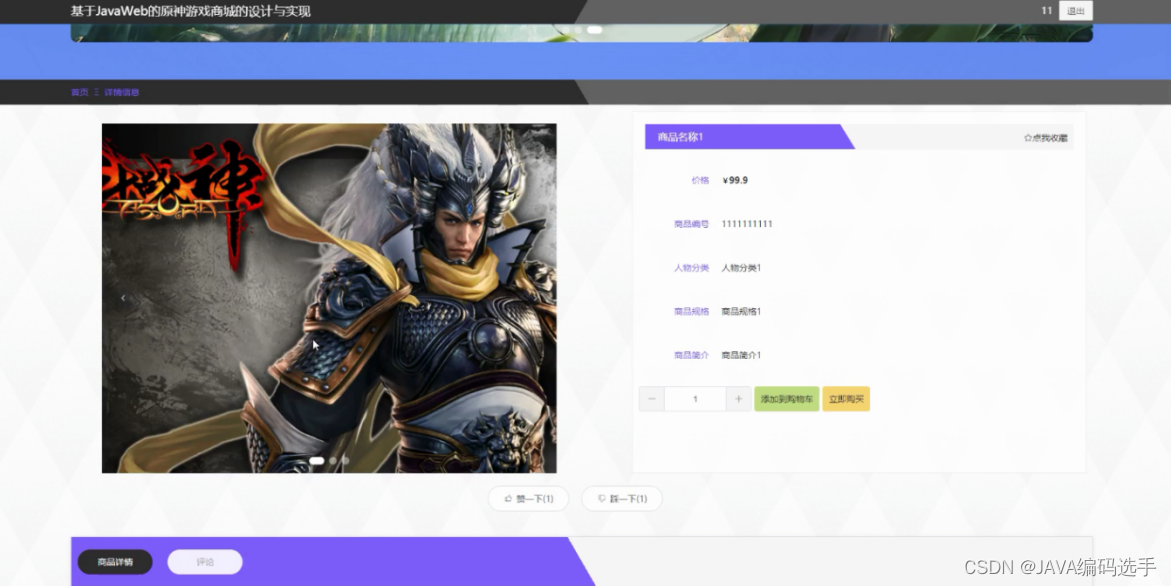This screenshot has width=1172, height=586.
Task: Click the 赞一下(1) thumbs-up button
Action: [x=528, y=499]
